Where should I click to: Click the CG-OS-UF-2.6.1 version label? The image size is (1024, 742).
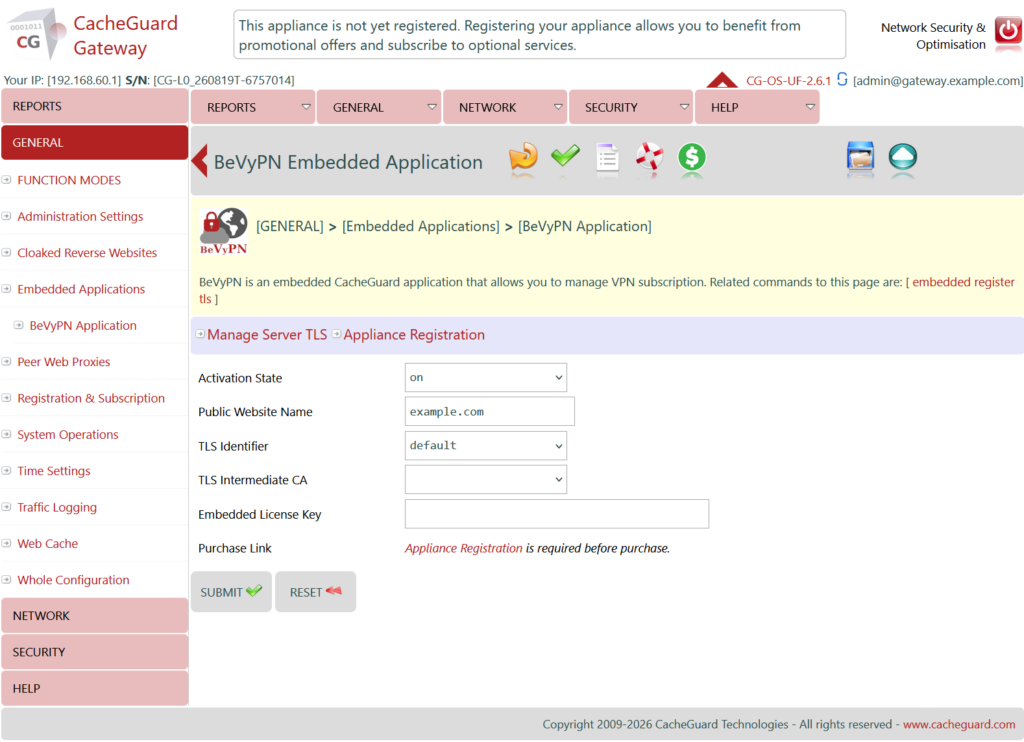[788, 80]
